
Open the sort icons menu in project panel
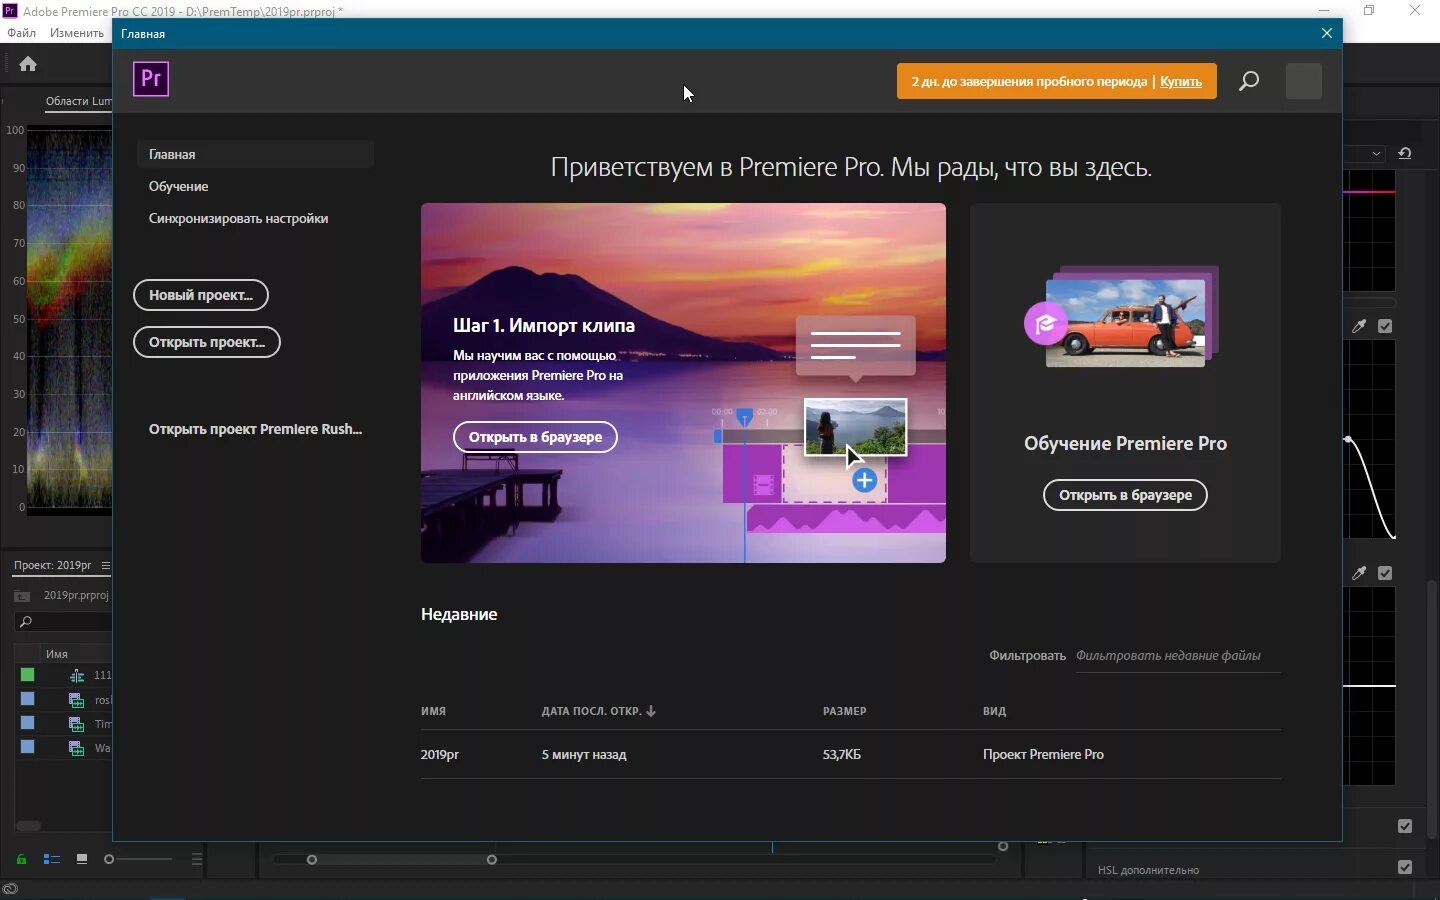tap(197, 859)
